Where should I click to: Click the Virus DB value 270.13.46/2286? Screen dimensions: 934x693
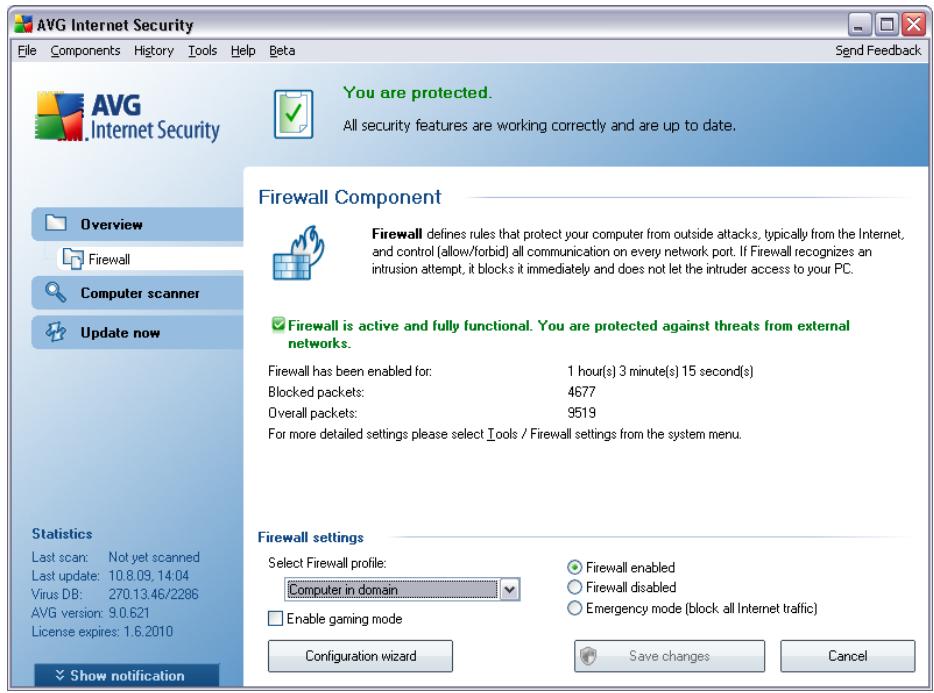153,594
